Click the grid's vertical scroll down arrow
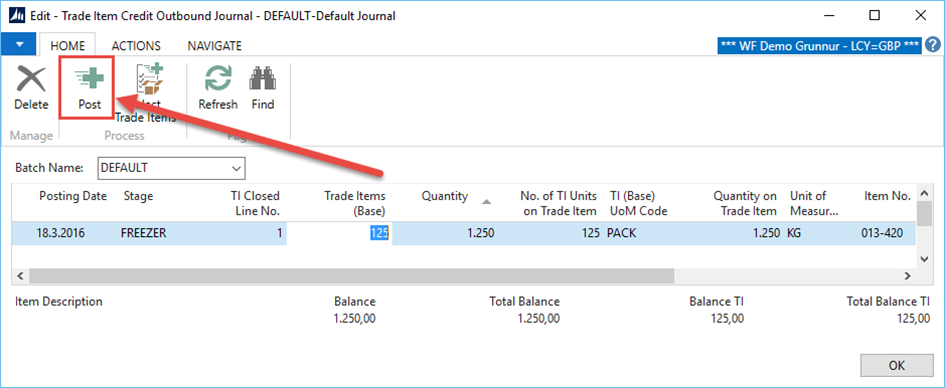945x388 pixels. click(924, 258)
